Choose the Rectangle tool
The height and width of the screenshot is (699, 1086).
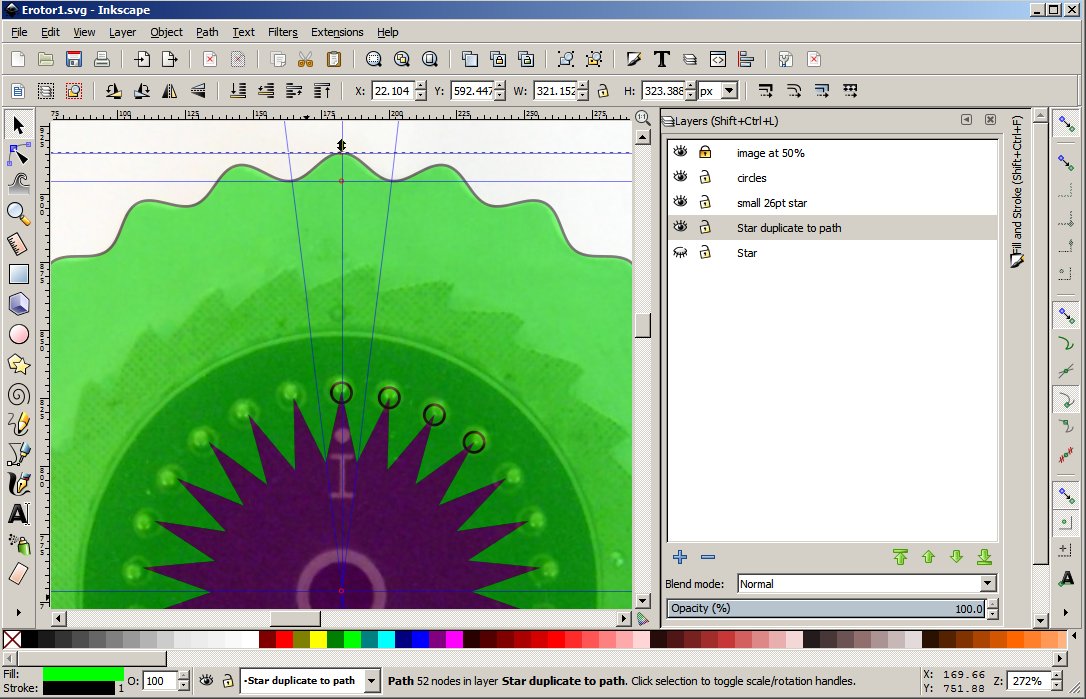(x=18, y=273)
